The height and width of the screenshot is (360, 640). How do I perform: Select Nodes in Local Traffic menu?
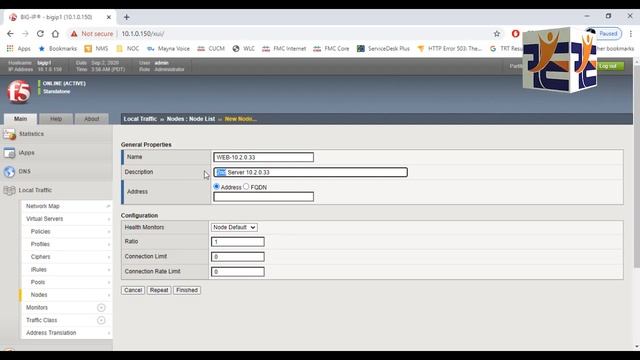click(39, 295)
